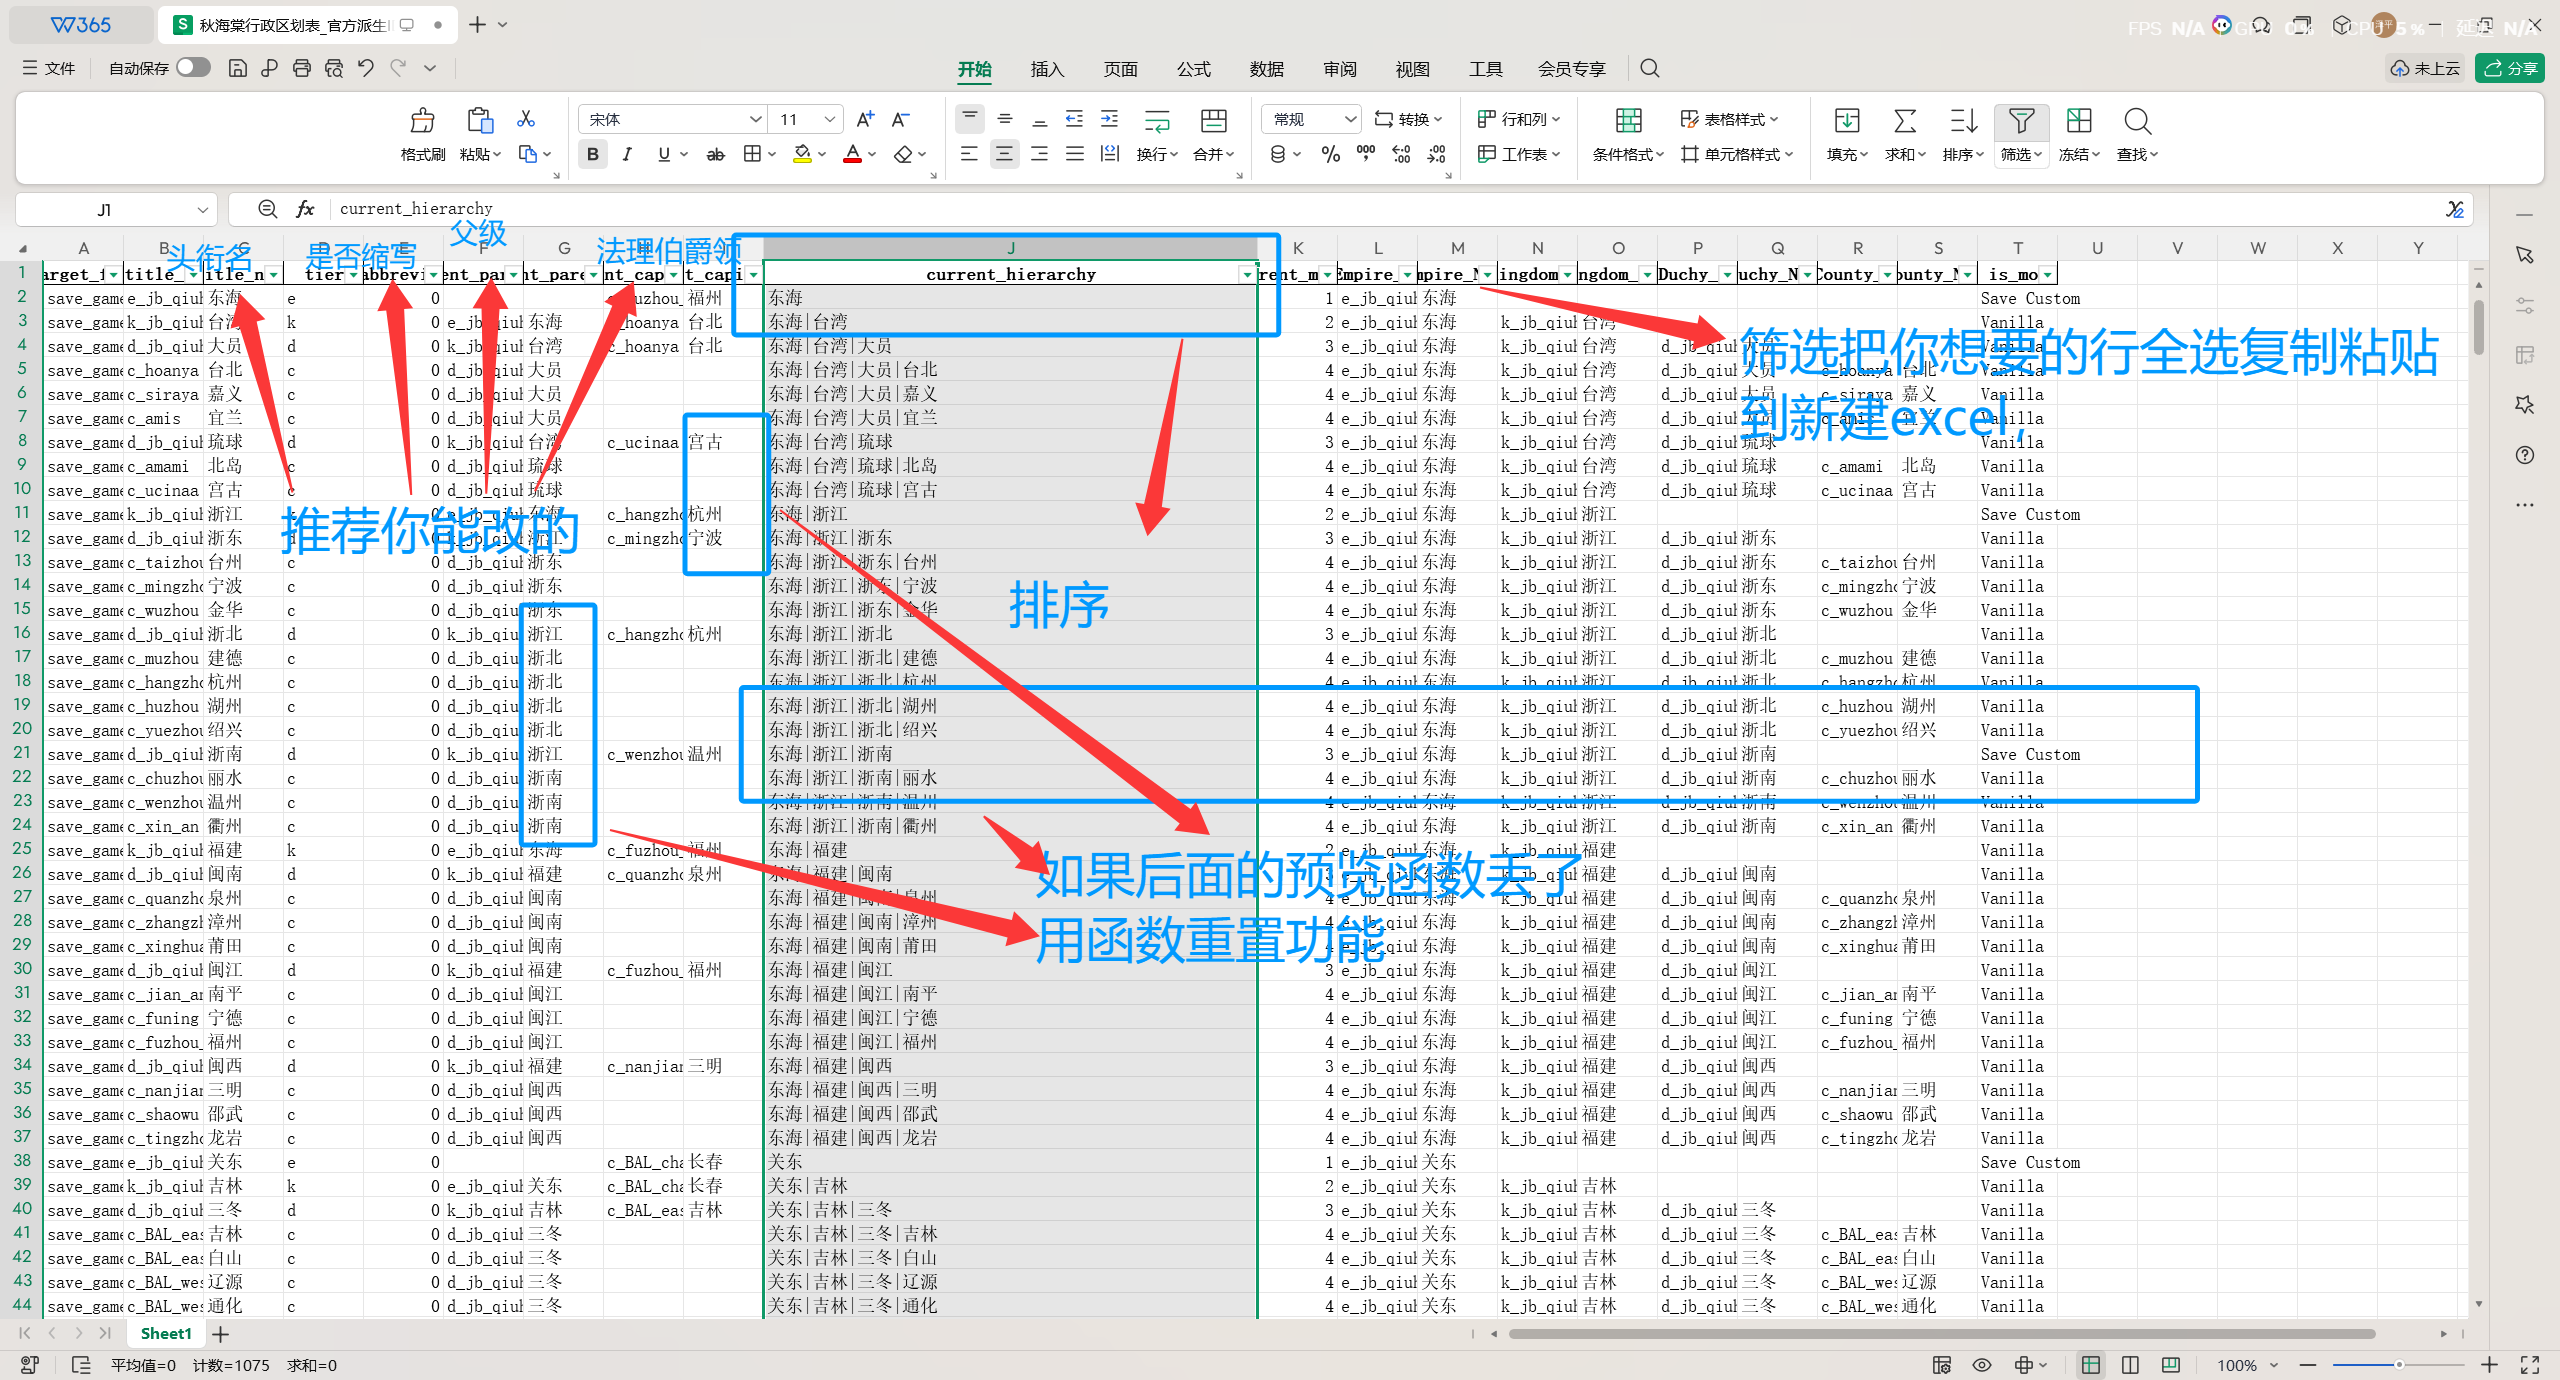This screenshot has height=1380, width=2560.
Task: Open the 视图 (View) ribbon tab
Action: coord(1412,69)
